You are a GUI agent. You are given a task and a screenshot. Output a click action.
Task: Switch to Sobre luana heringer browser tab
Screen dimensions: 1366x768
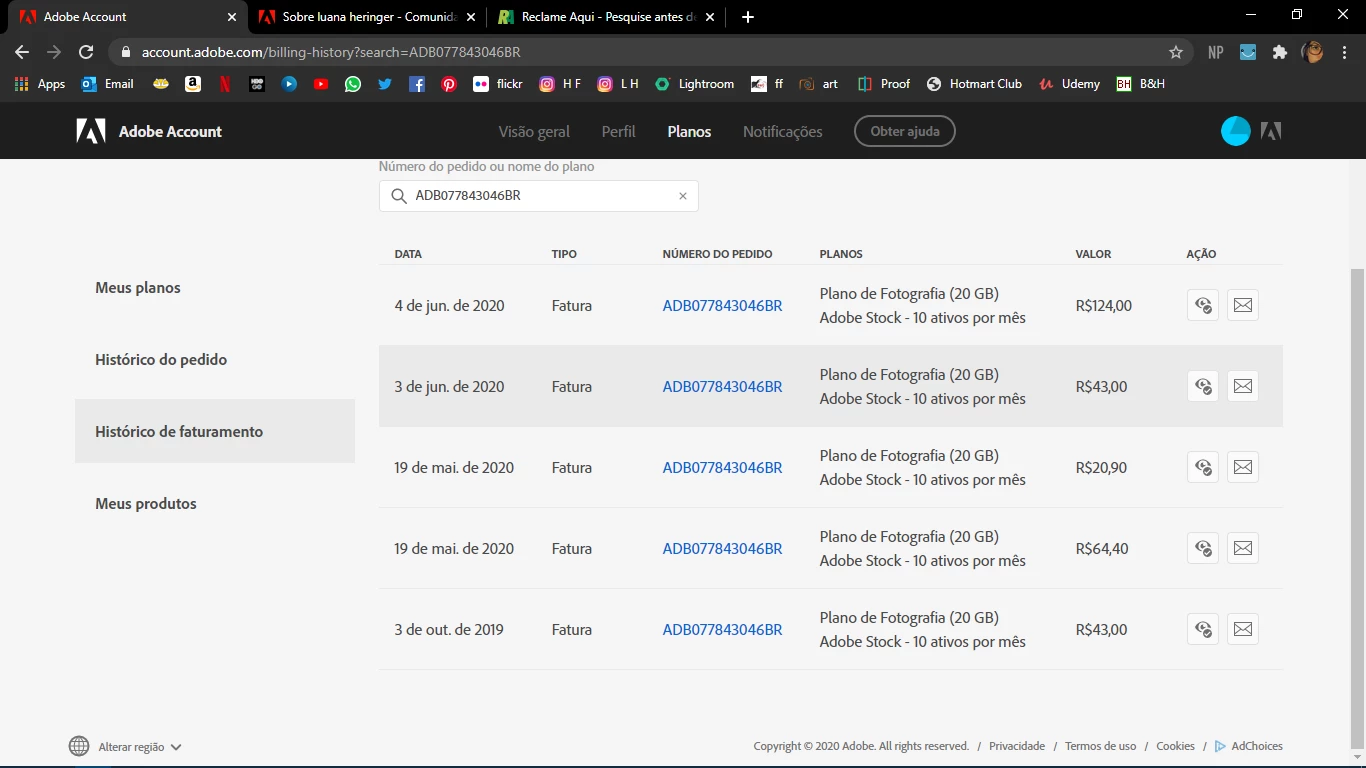(x=366, y=17)
